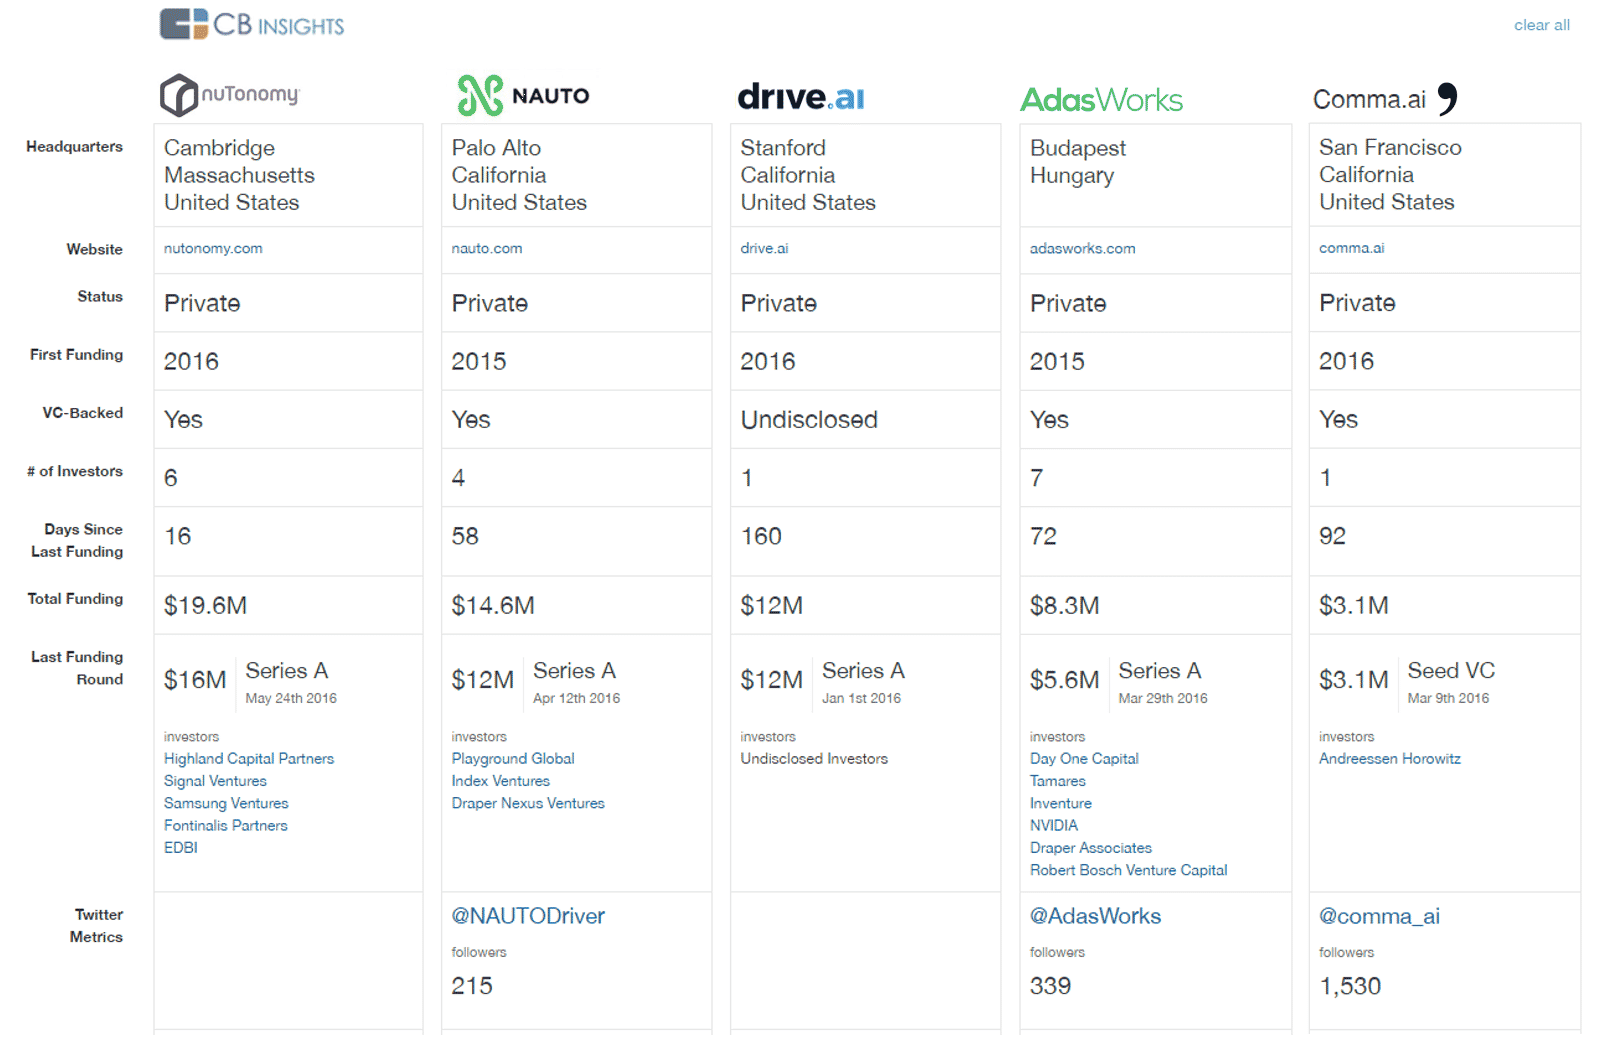This screenshot has height=1043, width=1600.
Task: Select Comma.ai follower count 1,530
Action: tap(1350, 986)
